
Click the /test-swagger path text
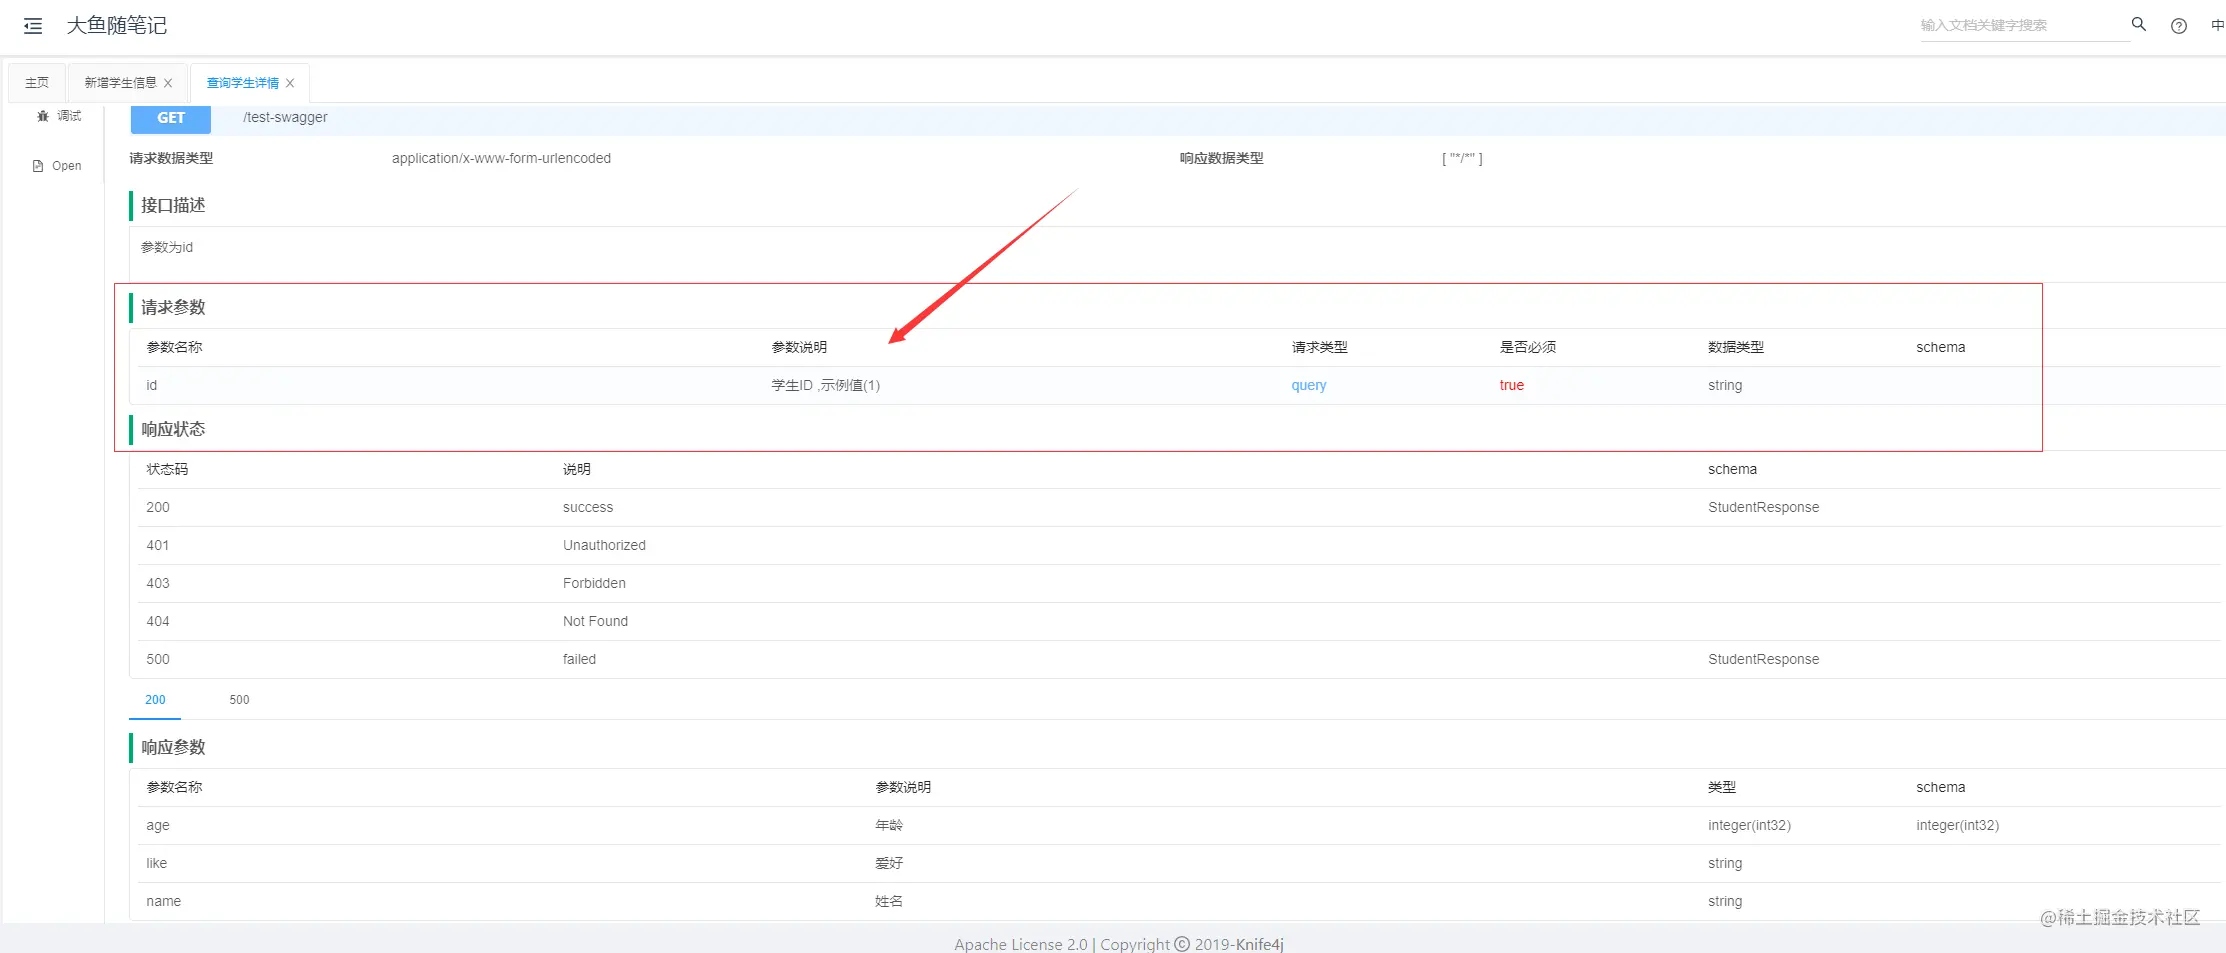(285, 117)
